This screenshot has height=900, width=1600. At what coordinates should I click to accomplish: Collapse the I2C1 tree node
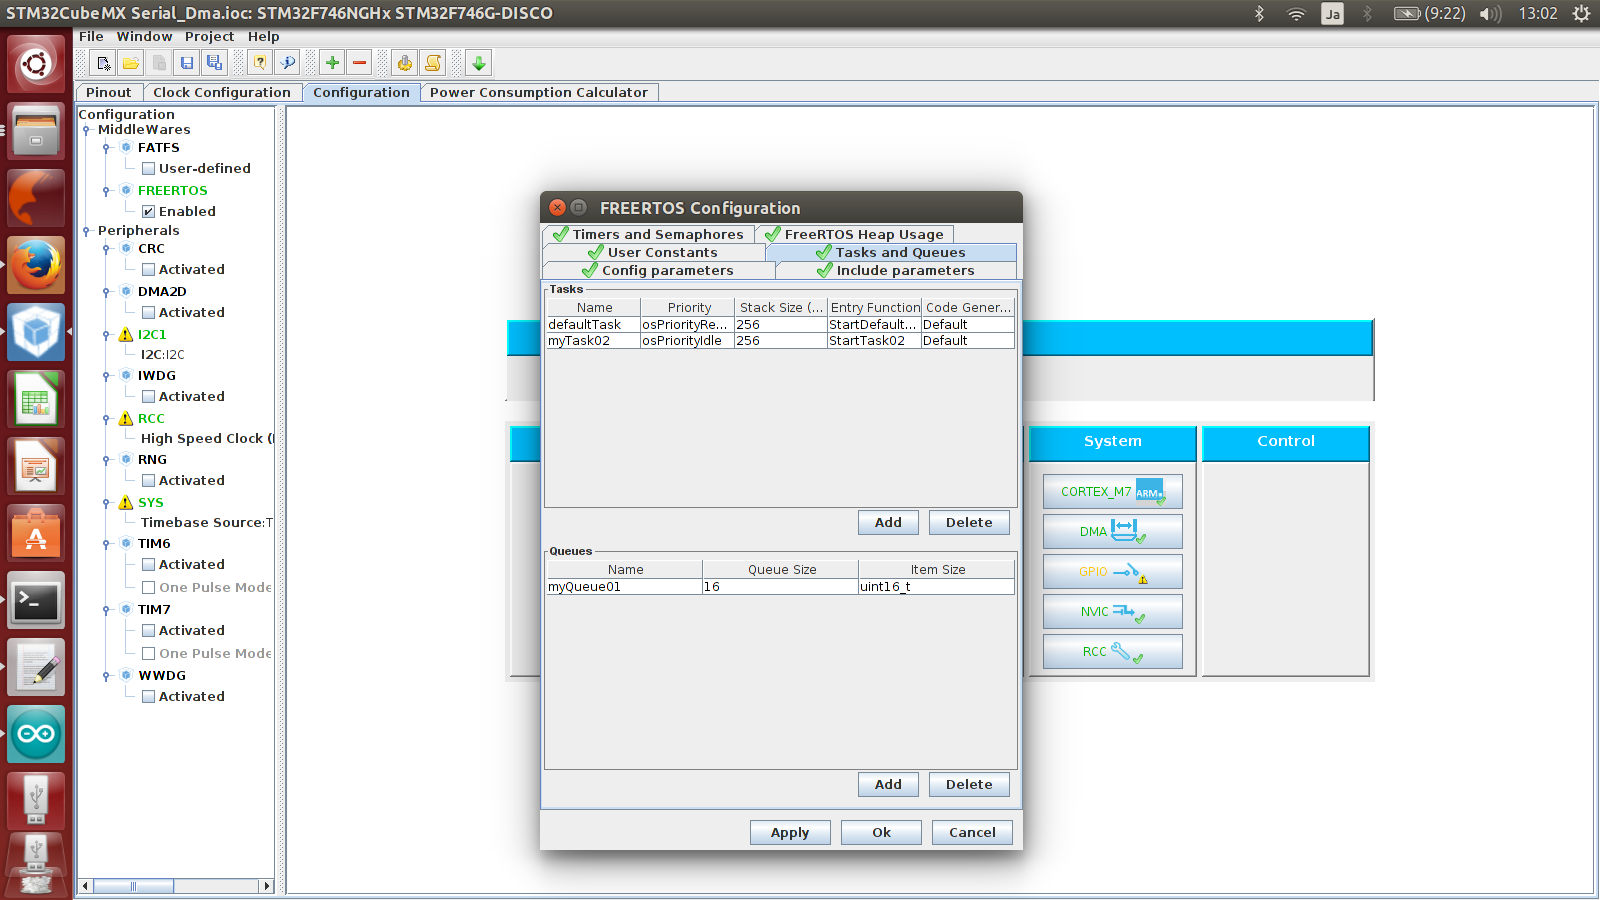pyautogui.click(x=106, y=335)
